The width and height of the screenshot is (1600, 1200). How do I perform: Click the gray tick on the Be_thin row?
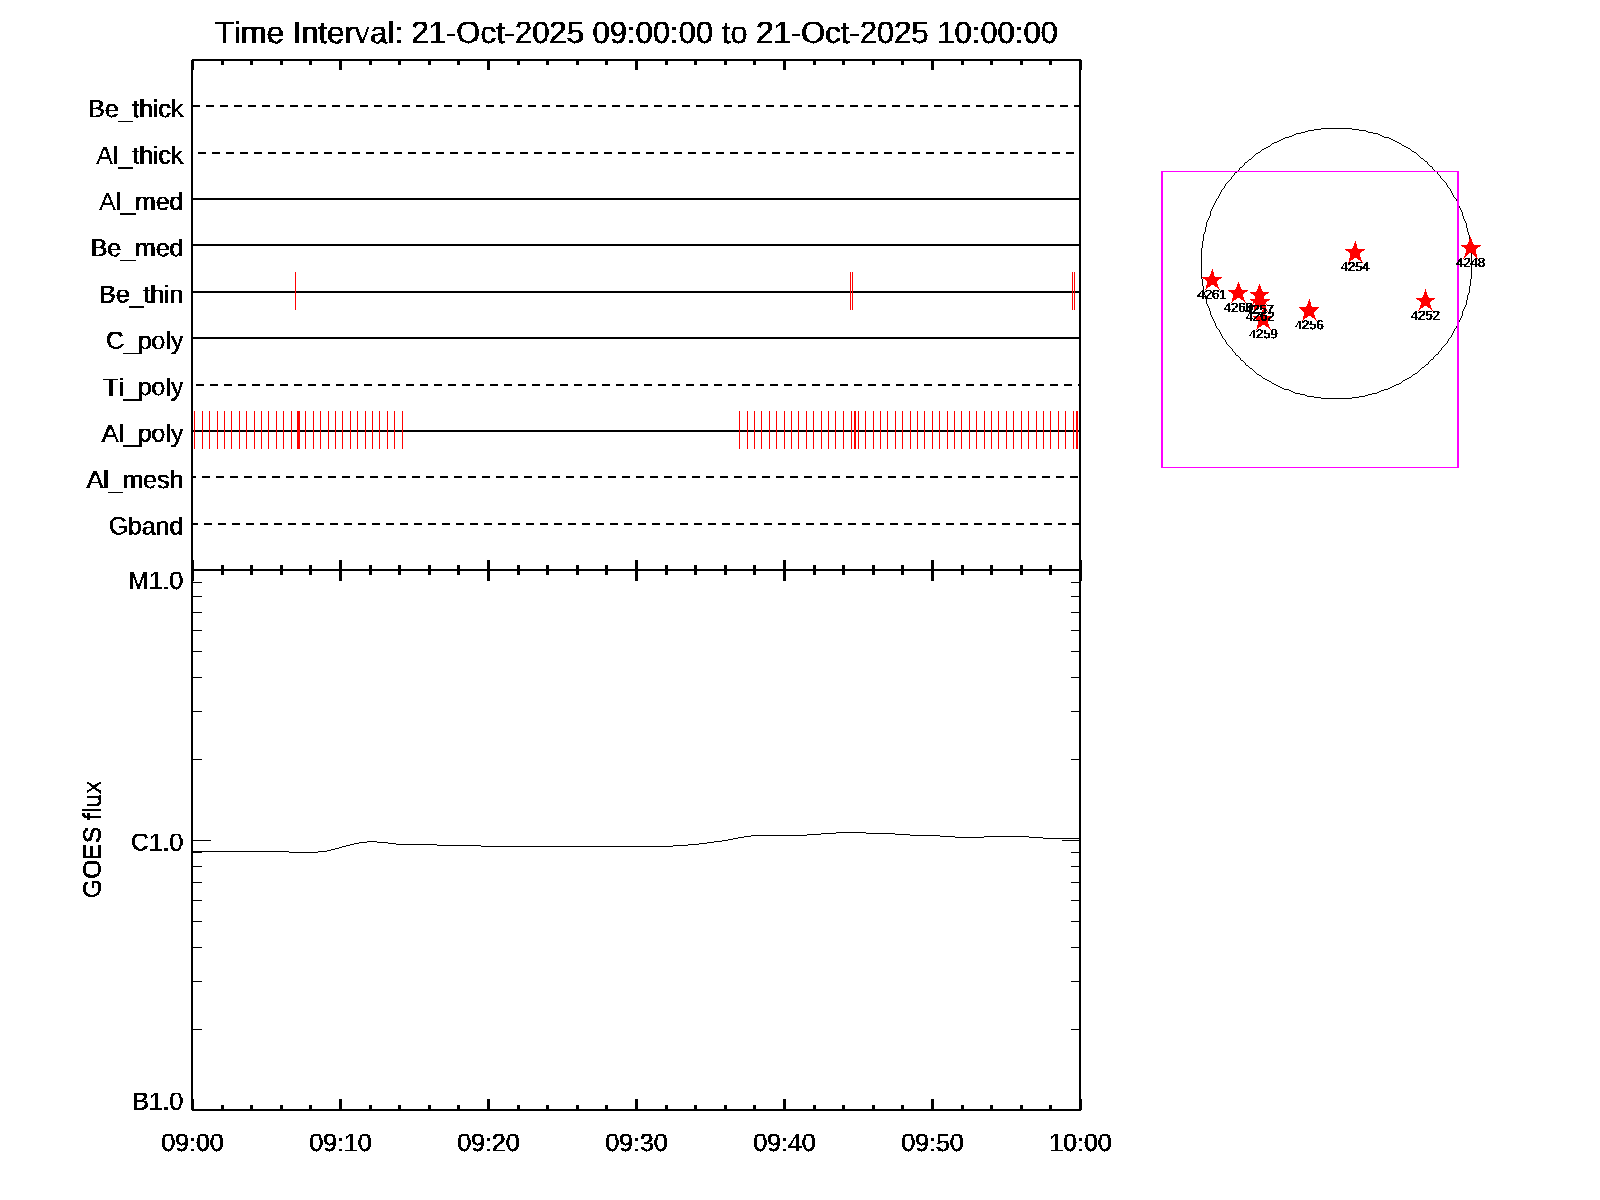(295, 291)
